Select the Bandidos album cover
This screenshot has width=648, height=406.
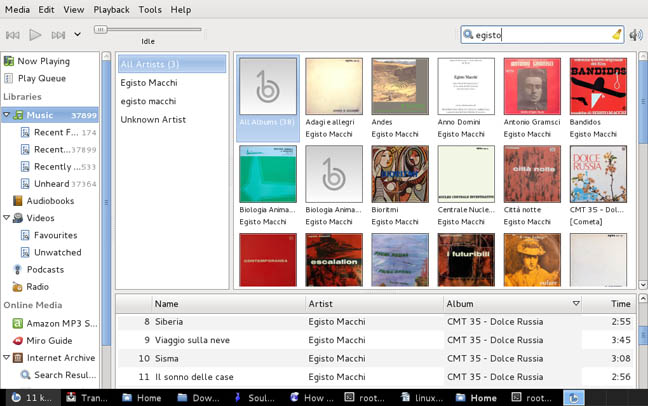tap(598, 86)
